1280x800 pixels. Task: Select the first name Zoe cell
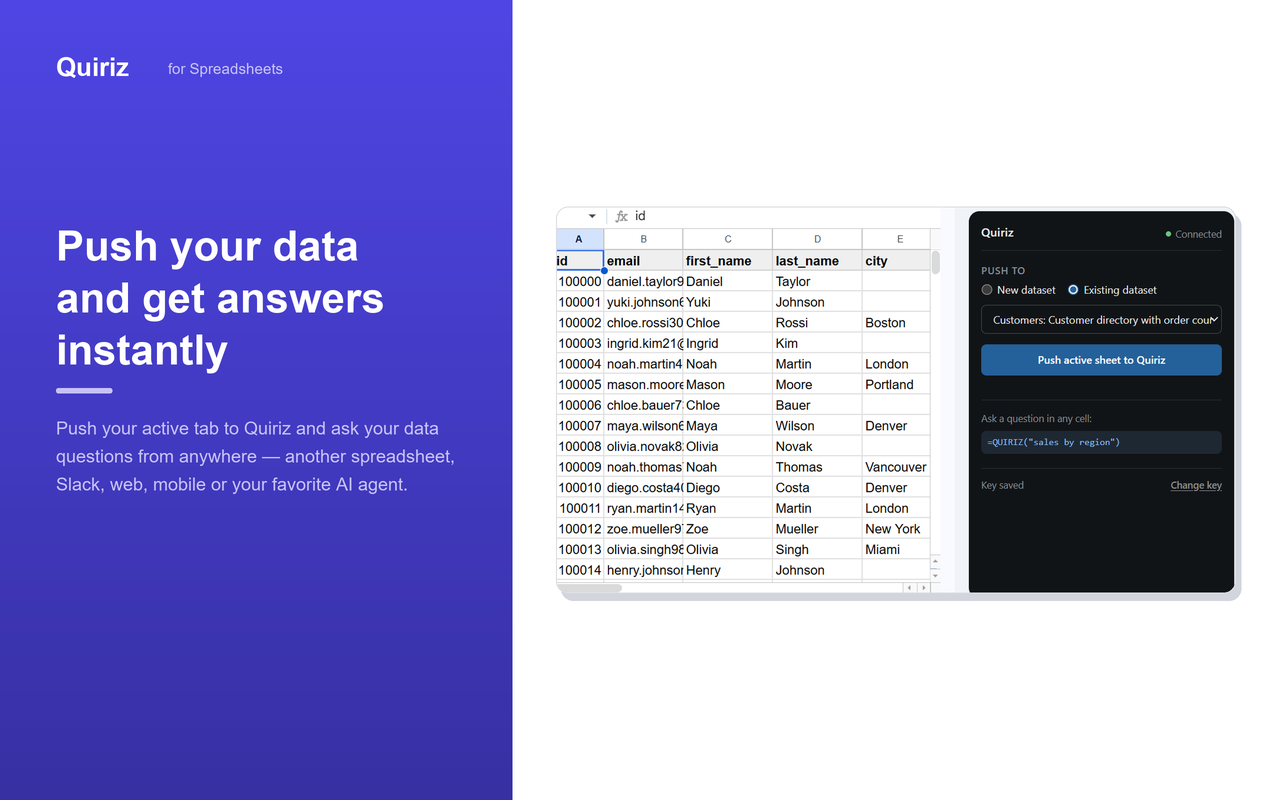pos(728,529)
